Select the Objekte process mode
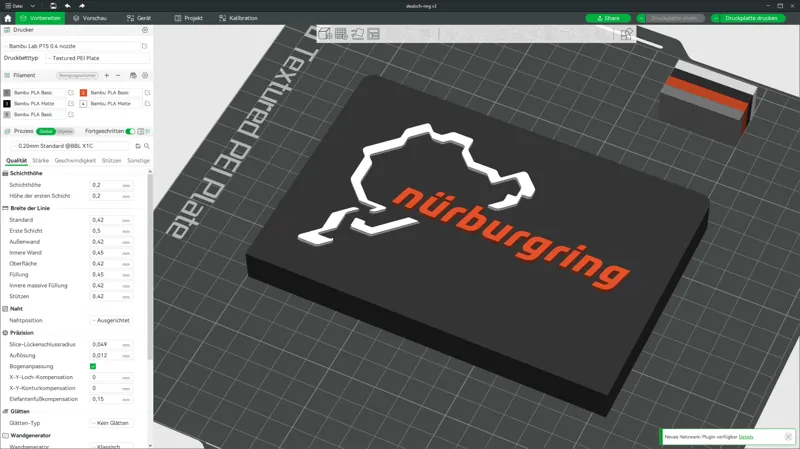 pos(65,131)
